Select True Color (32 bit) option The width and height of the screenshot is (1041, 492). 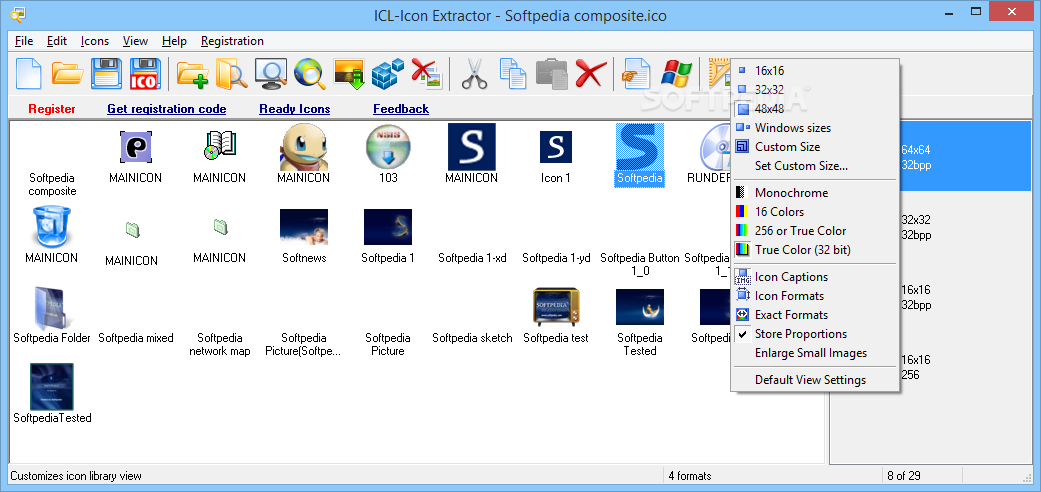click(815, 250)
